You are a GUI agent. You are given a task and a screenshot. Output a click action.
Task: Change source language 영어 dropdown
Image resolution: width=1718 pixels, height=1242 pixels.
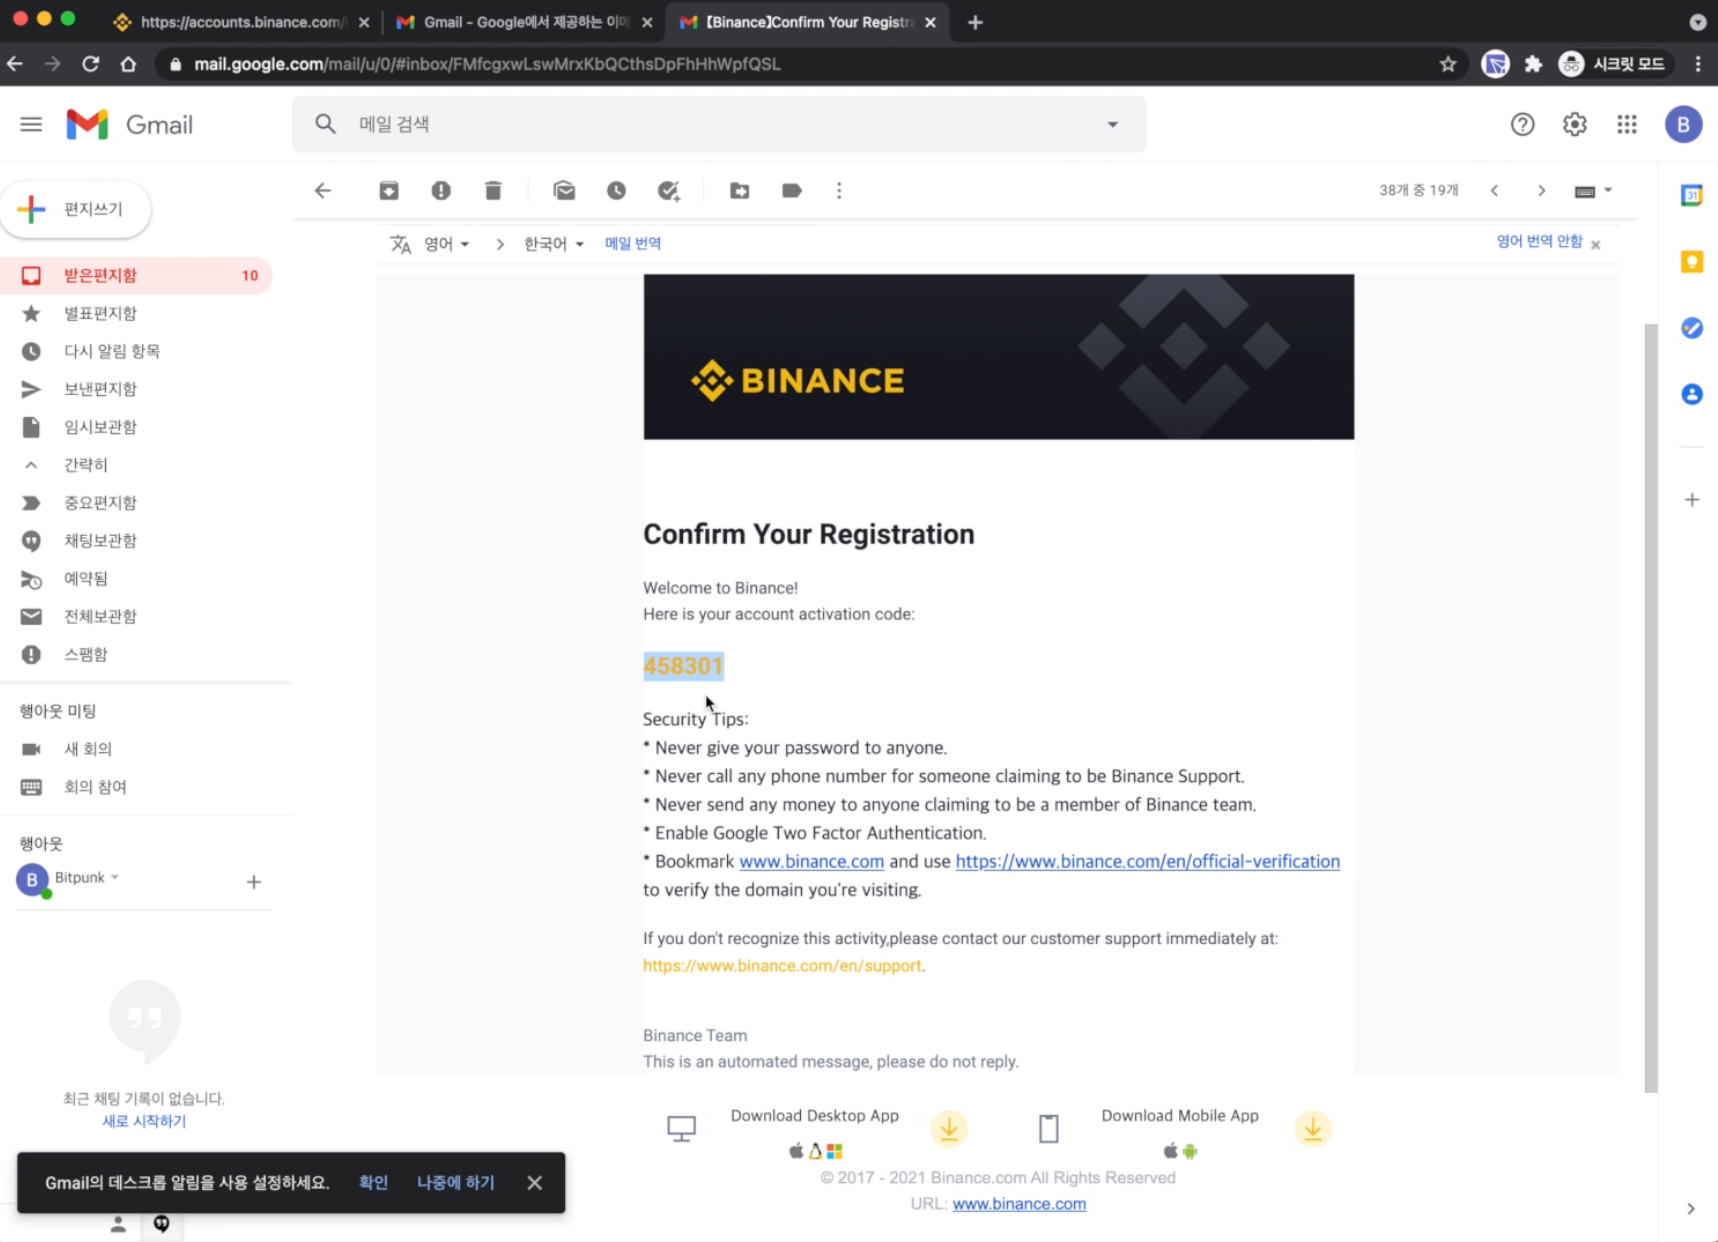coord(446,244)
